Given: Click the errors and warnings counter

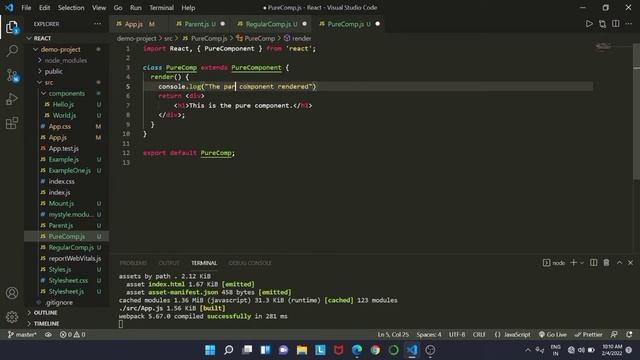Looking at the screenshot, I should coord(72,334).
